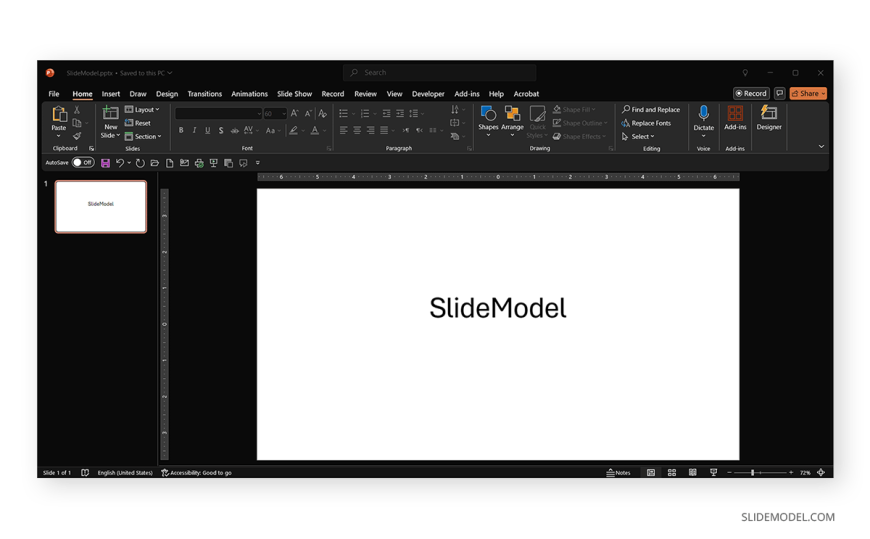This screenshot has width=870, height=539.
Task: Turn on the AutoSave switch
Action: tap(83, 163)
